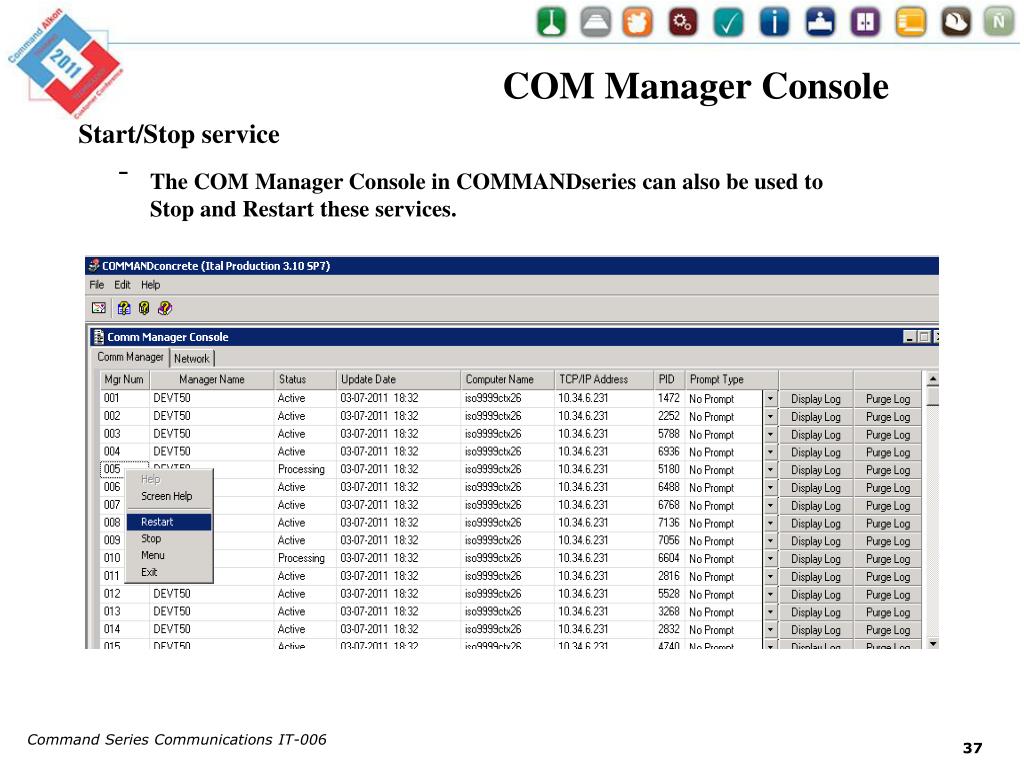Open Prompt Type dropdown for manager 004

770,452
